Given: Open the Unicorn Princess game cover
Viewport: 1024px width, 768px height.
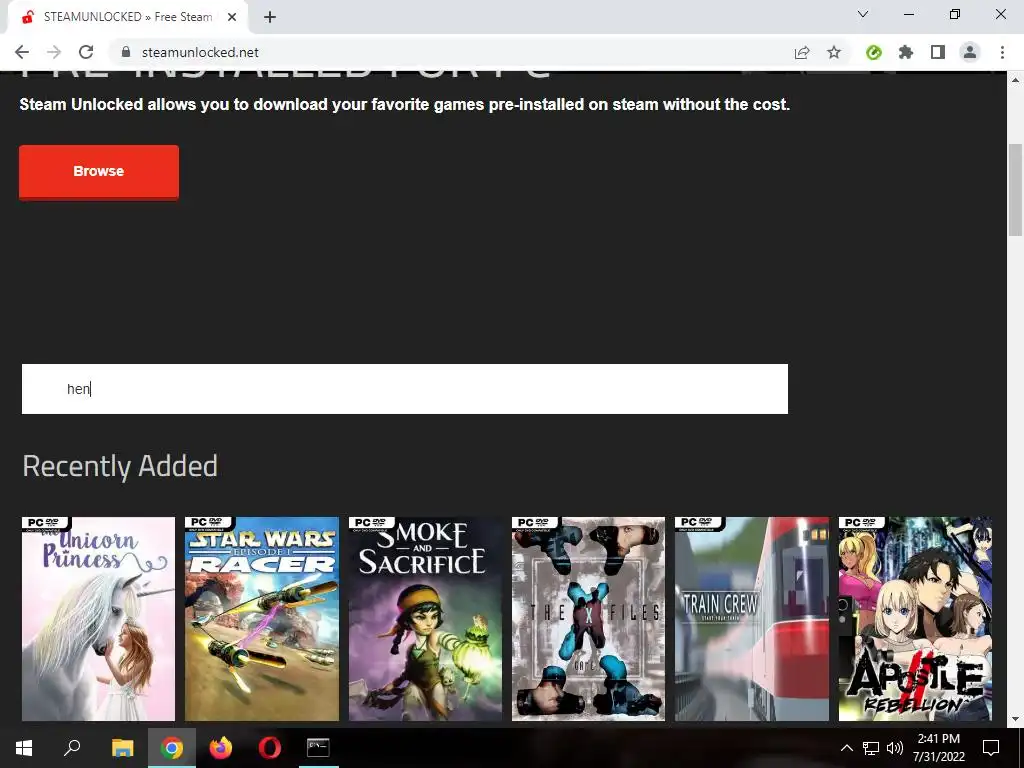Looking at the screenshot, I should click(99, 619).
